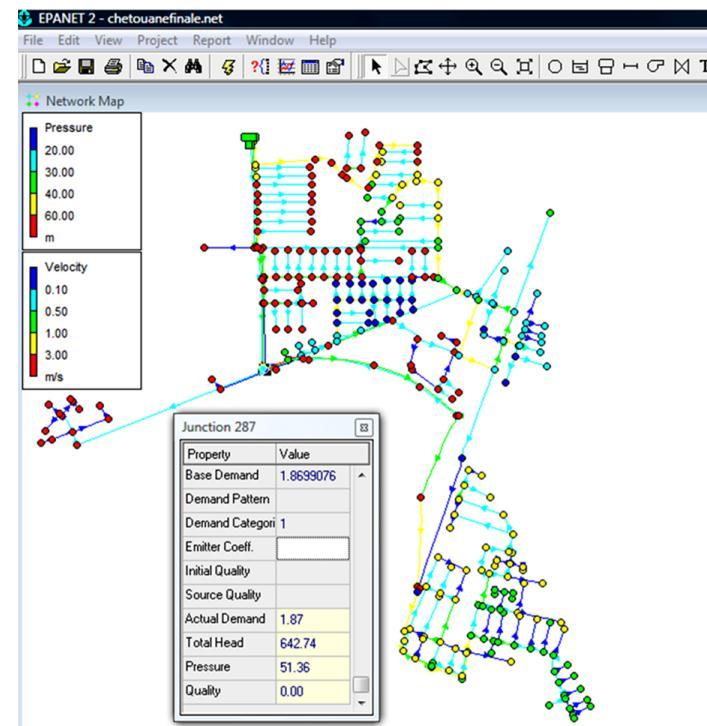
Task: Show the map at full extent
Action: [x=524, y=67]
